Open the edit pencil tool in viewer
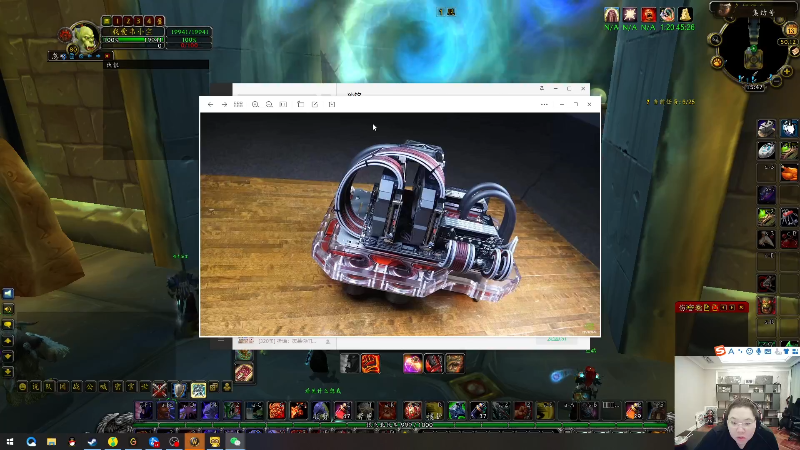This screenshot has height=450, width=800. coord(315,104)
